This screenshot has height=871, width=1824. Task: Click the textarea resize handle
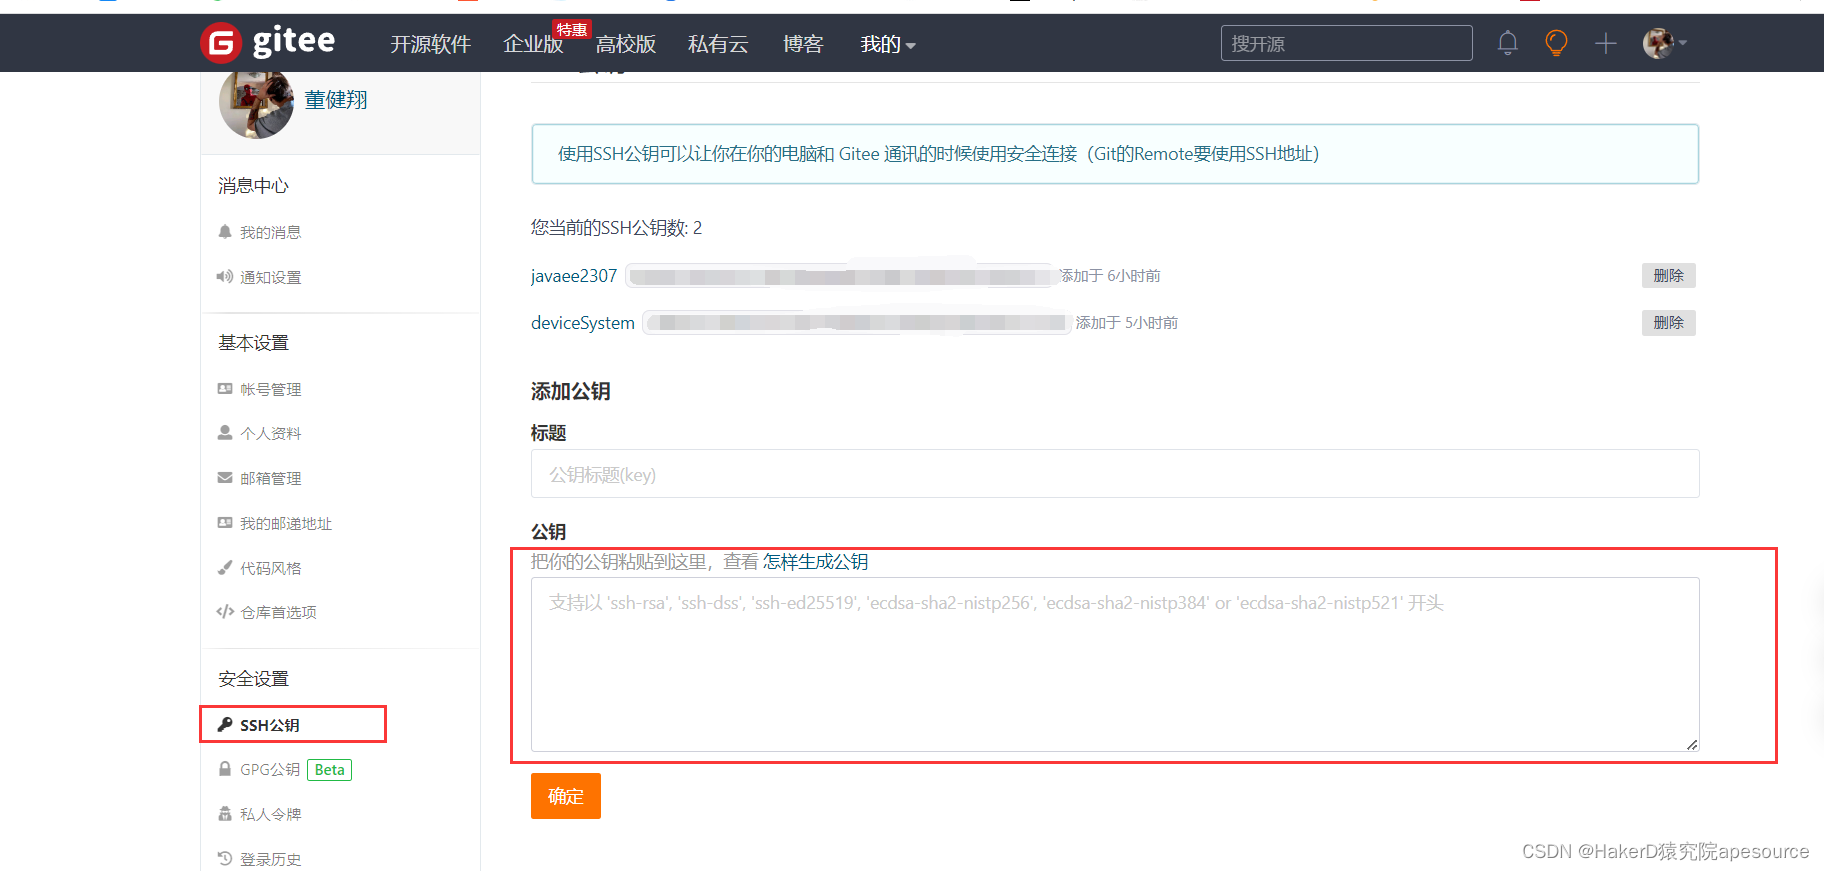[x=1691, y=744]
